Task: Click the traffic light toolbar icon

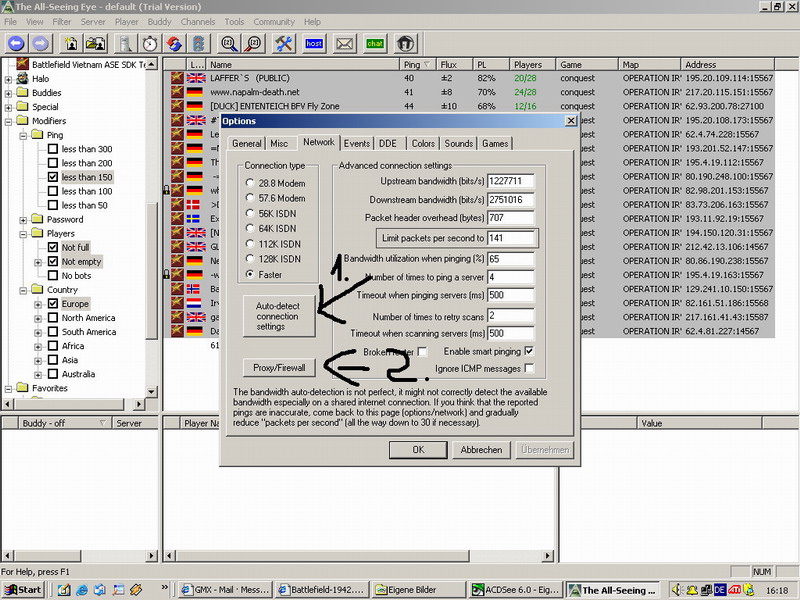Action: point(199,43)
